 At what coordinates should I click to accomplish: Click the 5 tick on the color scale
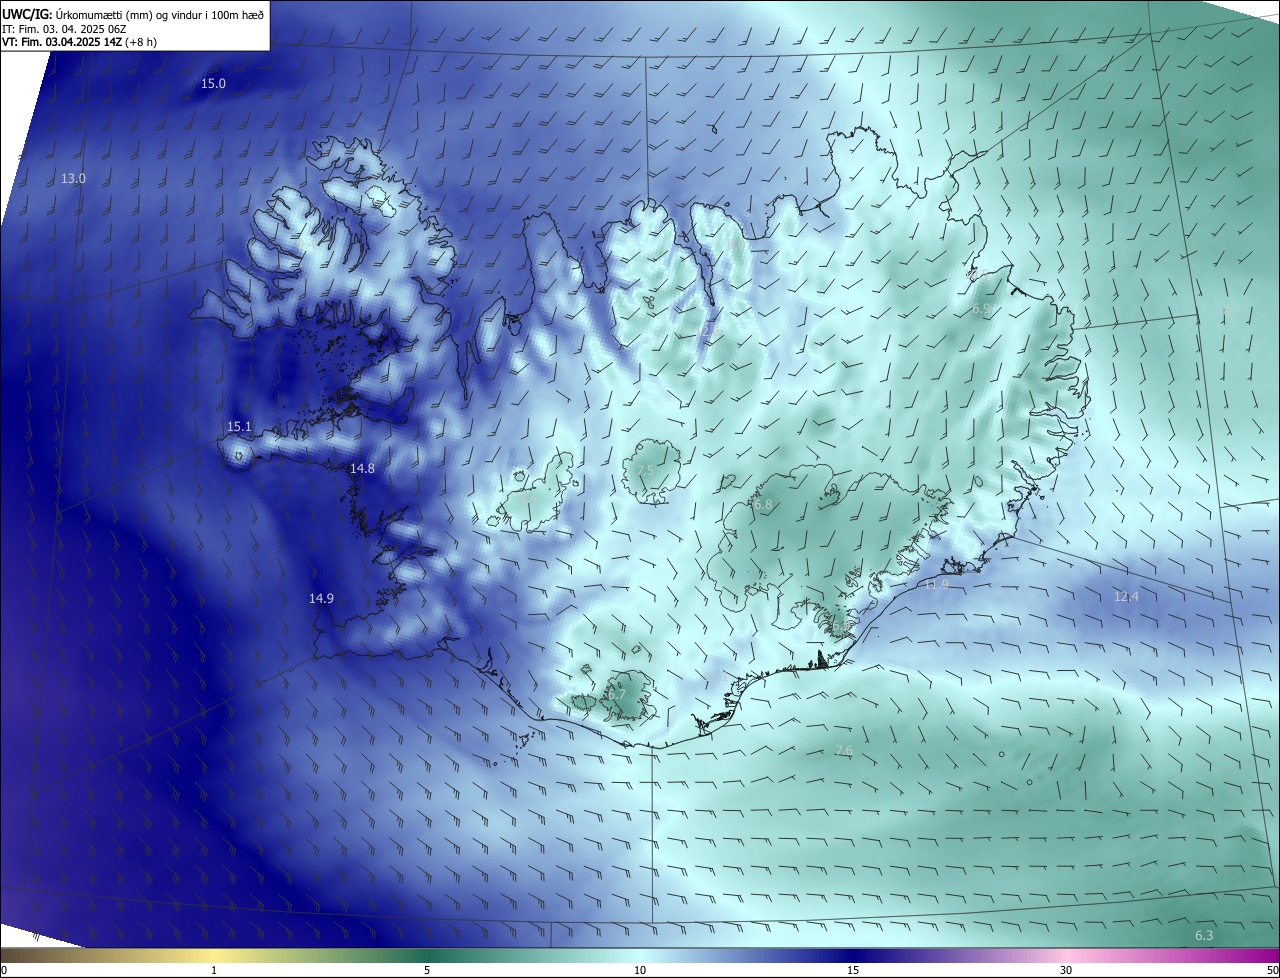click(427, 971)
